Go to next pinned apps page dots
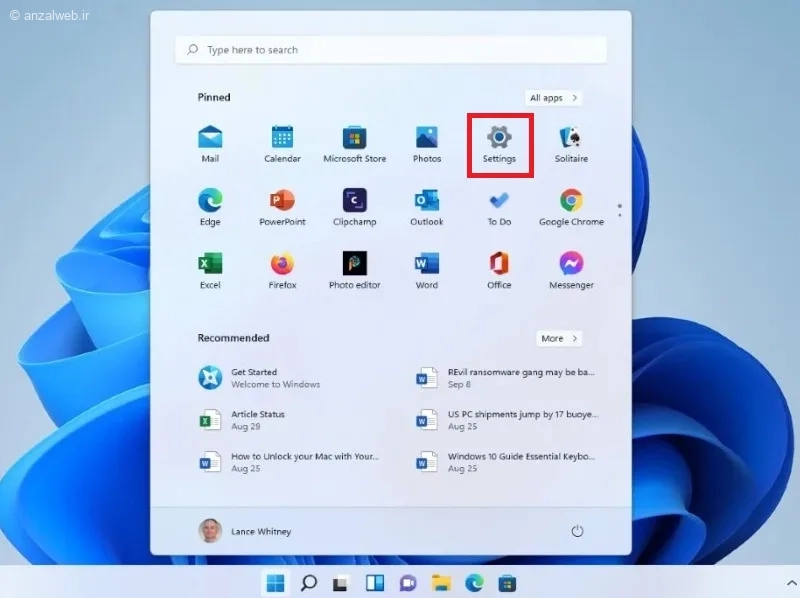The image size is (800, 598). 619,210
